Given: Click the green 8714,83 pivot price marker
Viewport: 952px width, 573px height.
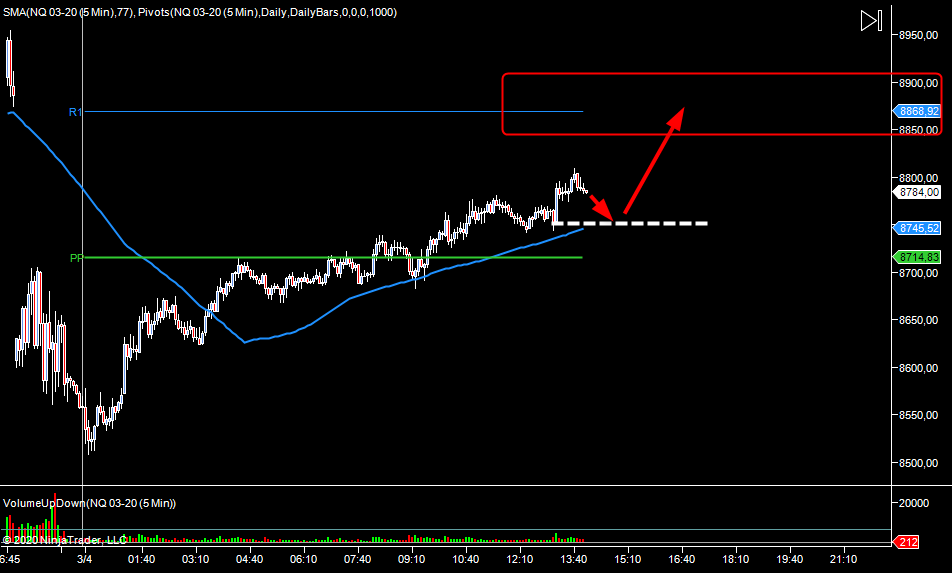Looking at the screenshot, I should pos(918,257).
